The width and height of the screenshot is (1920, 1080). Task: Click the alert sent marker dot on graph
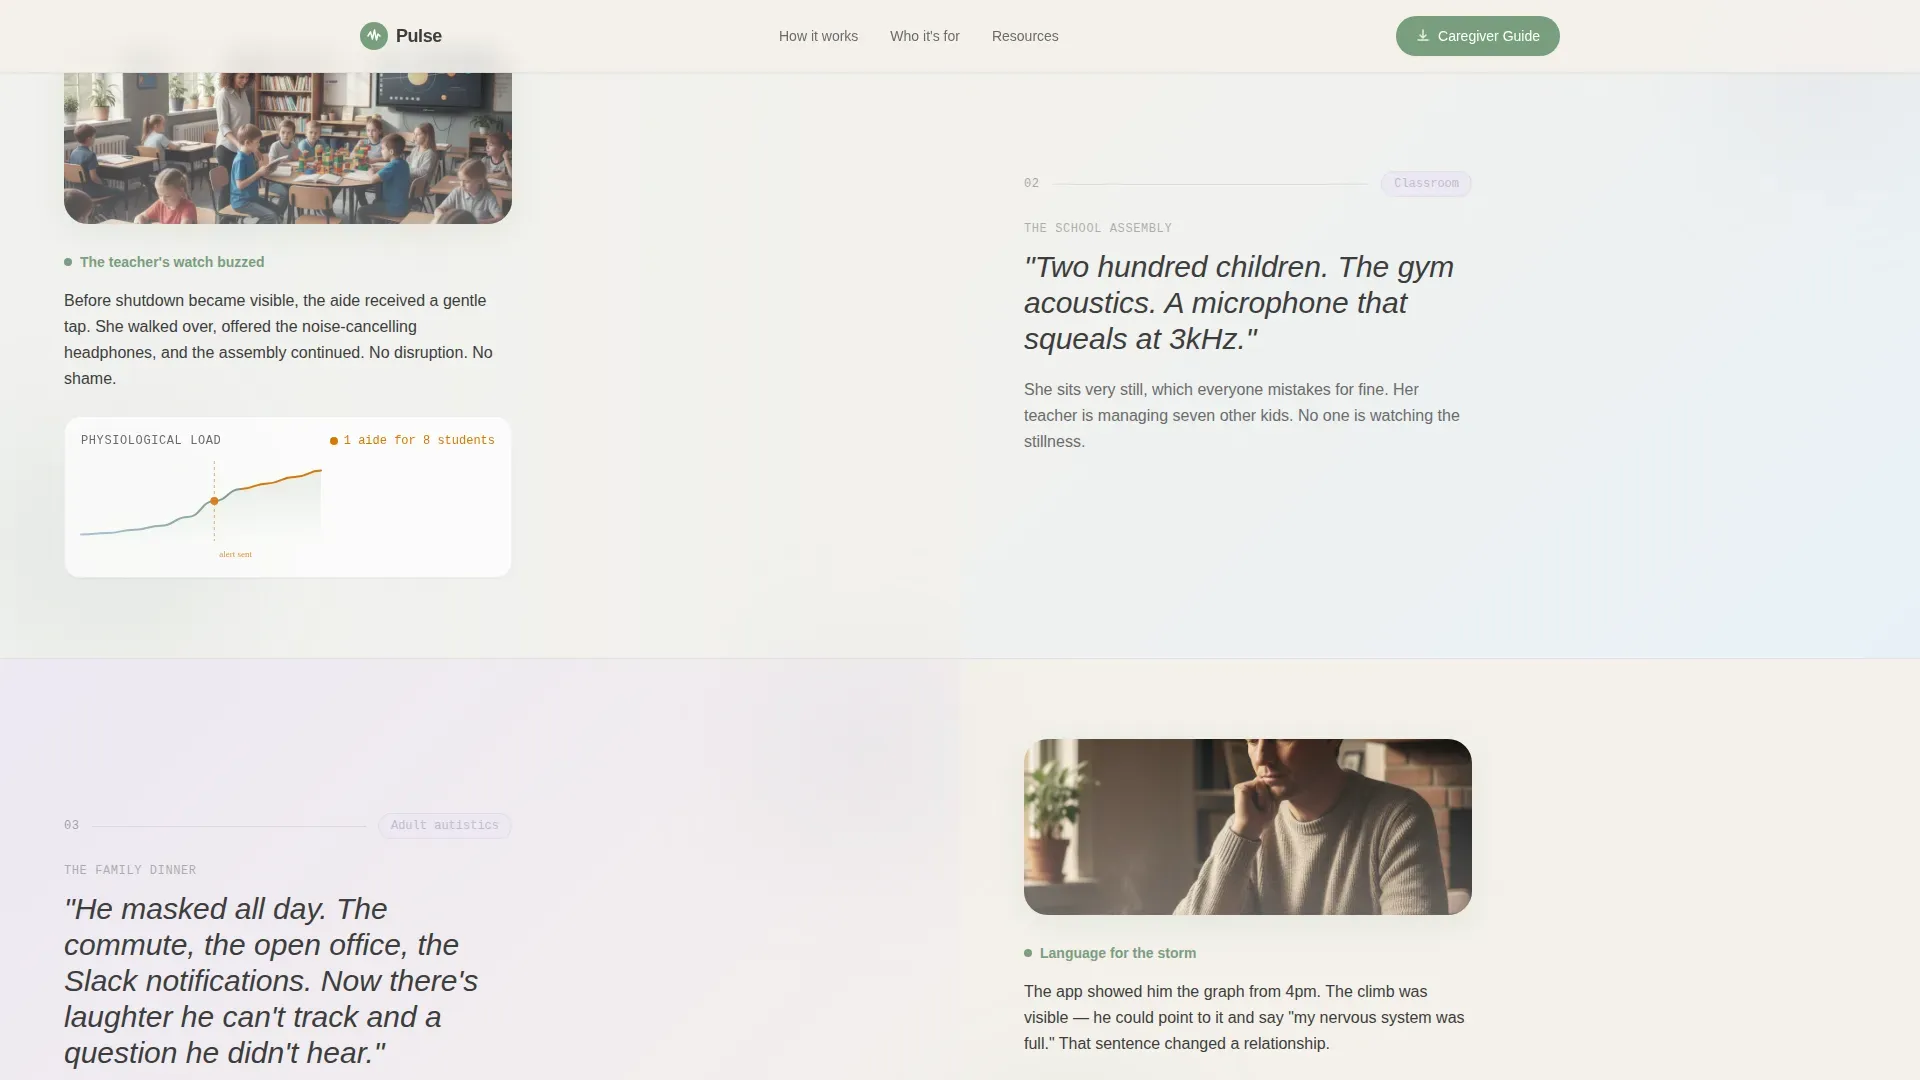[x=214, y=501]
